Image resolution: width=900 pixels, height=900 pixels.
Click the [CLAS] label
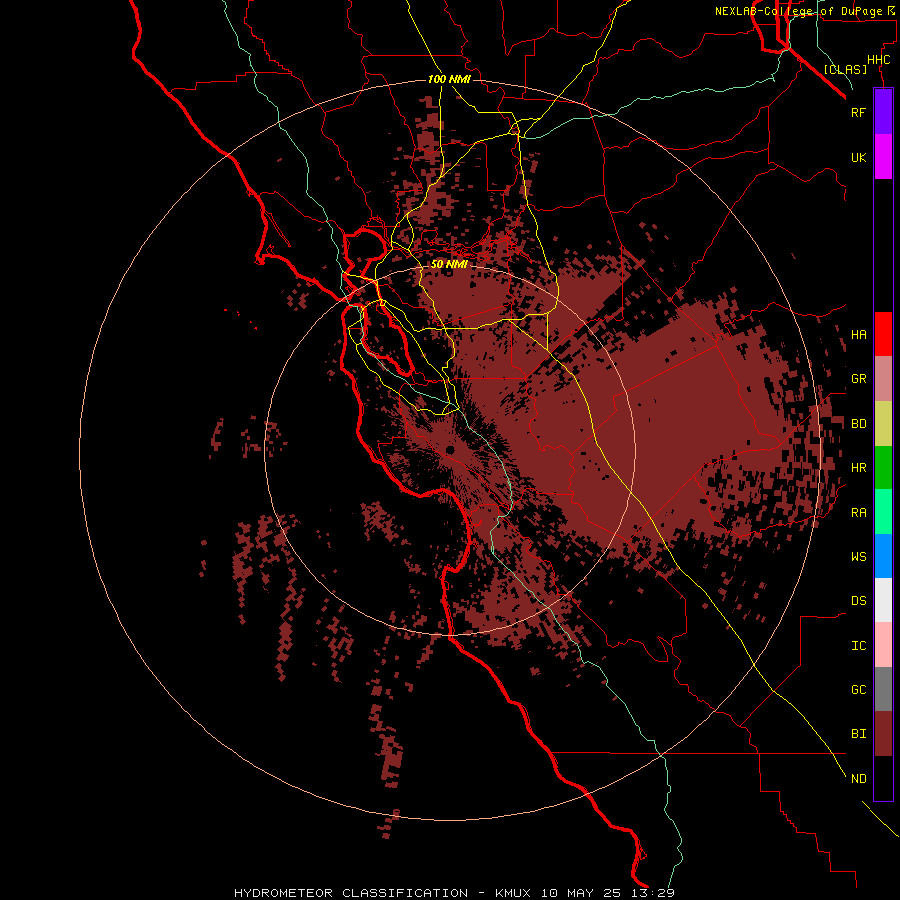click(x=845, y=69)
